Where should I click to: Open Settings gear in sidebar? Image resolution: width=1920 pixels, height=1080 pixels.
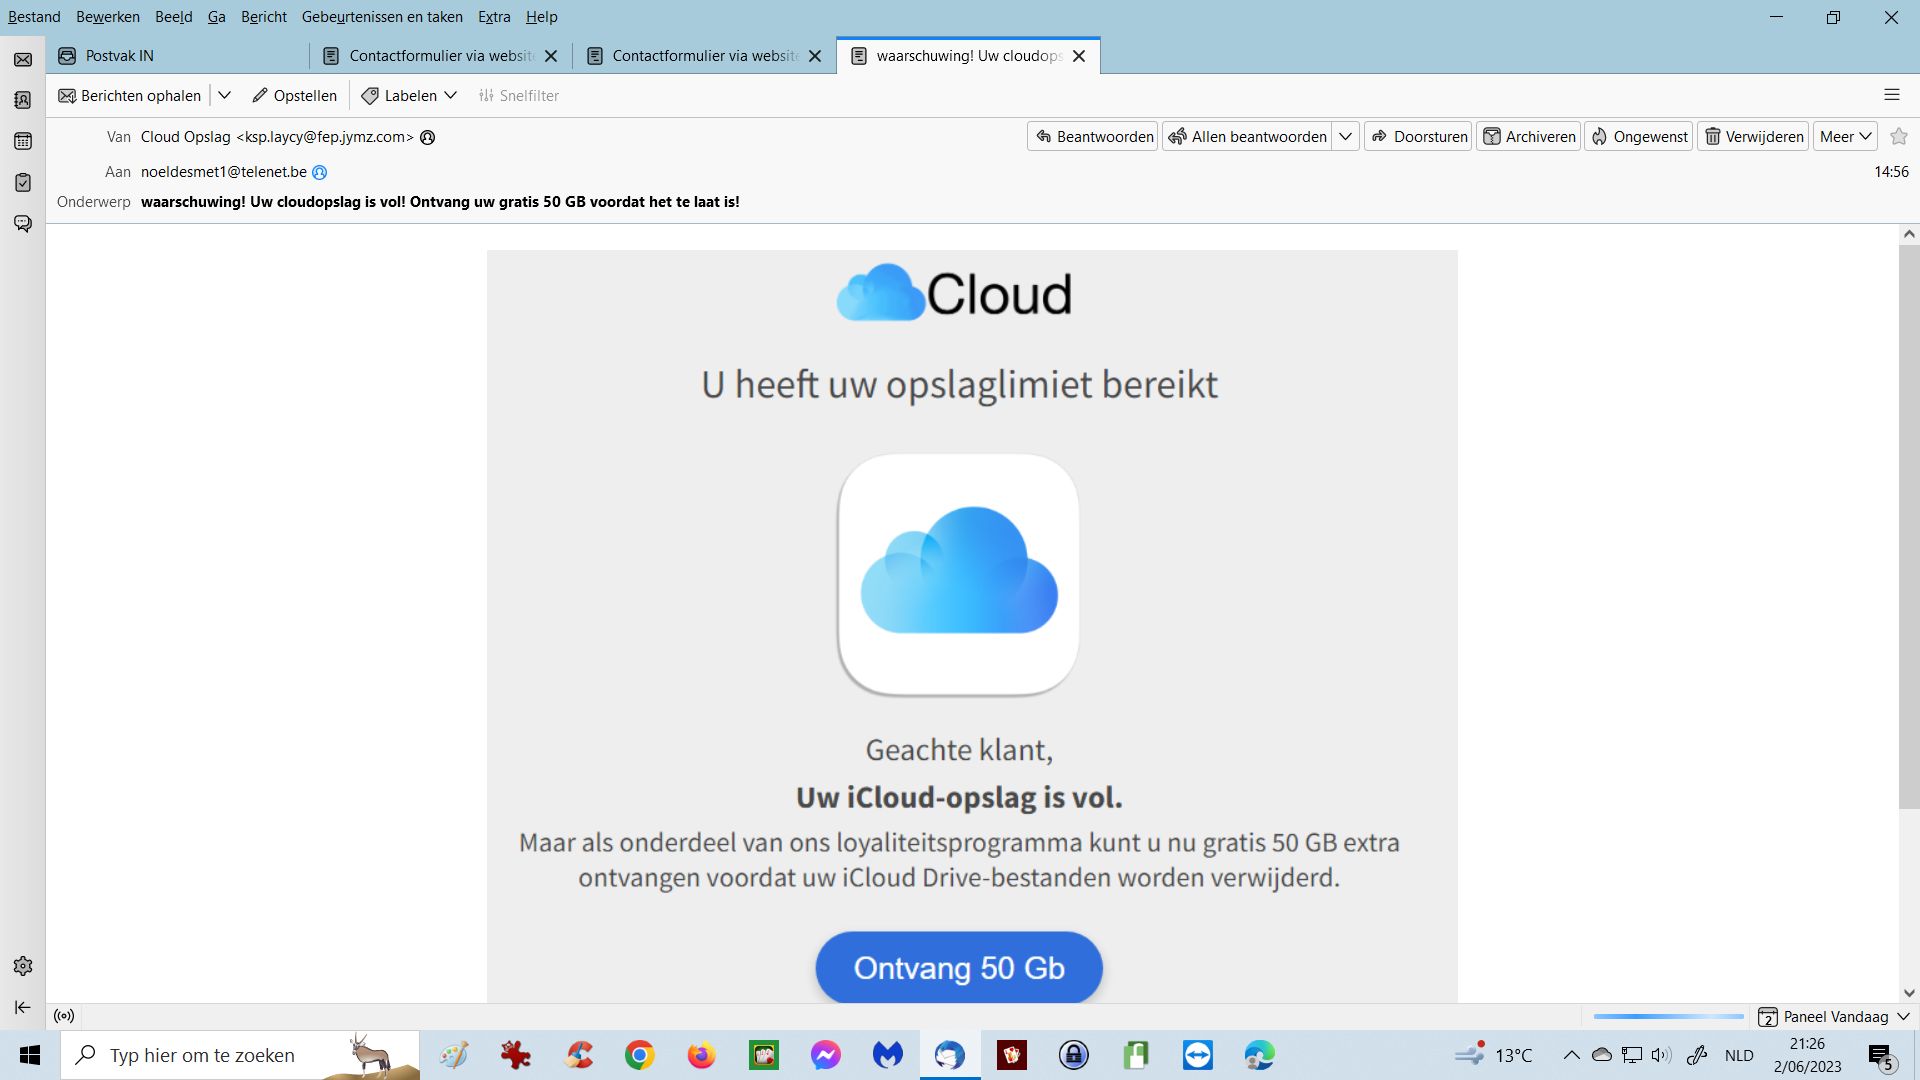coord(23,966)
